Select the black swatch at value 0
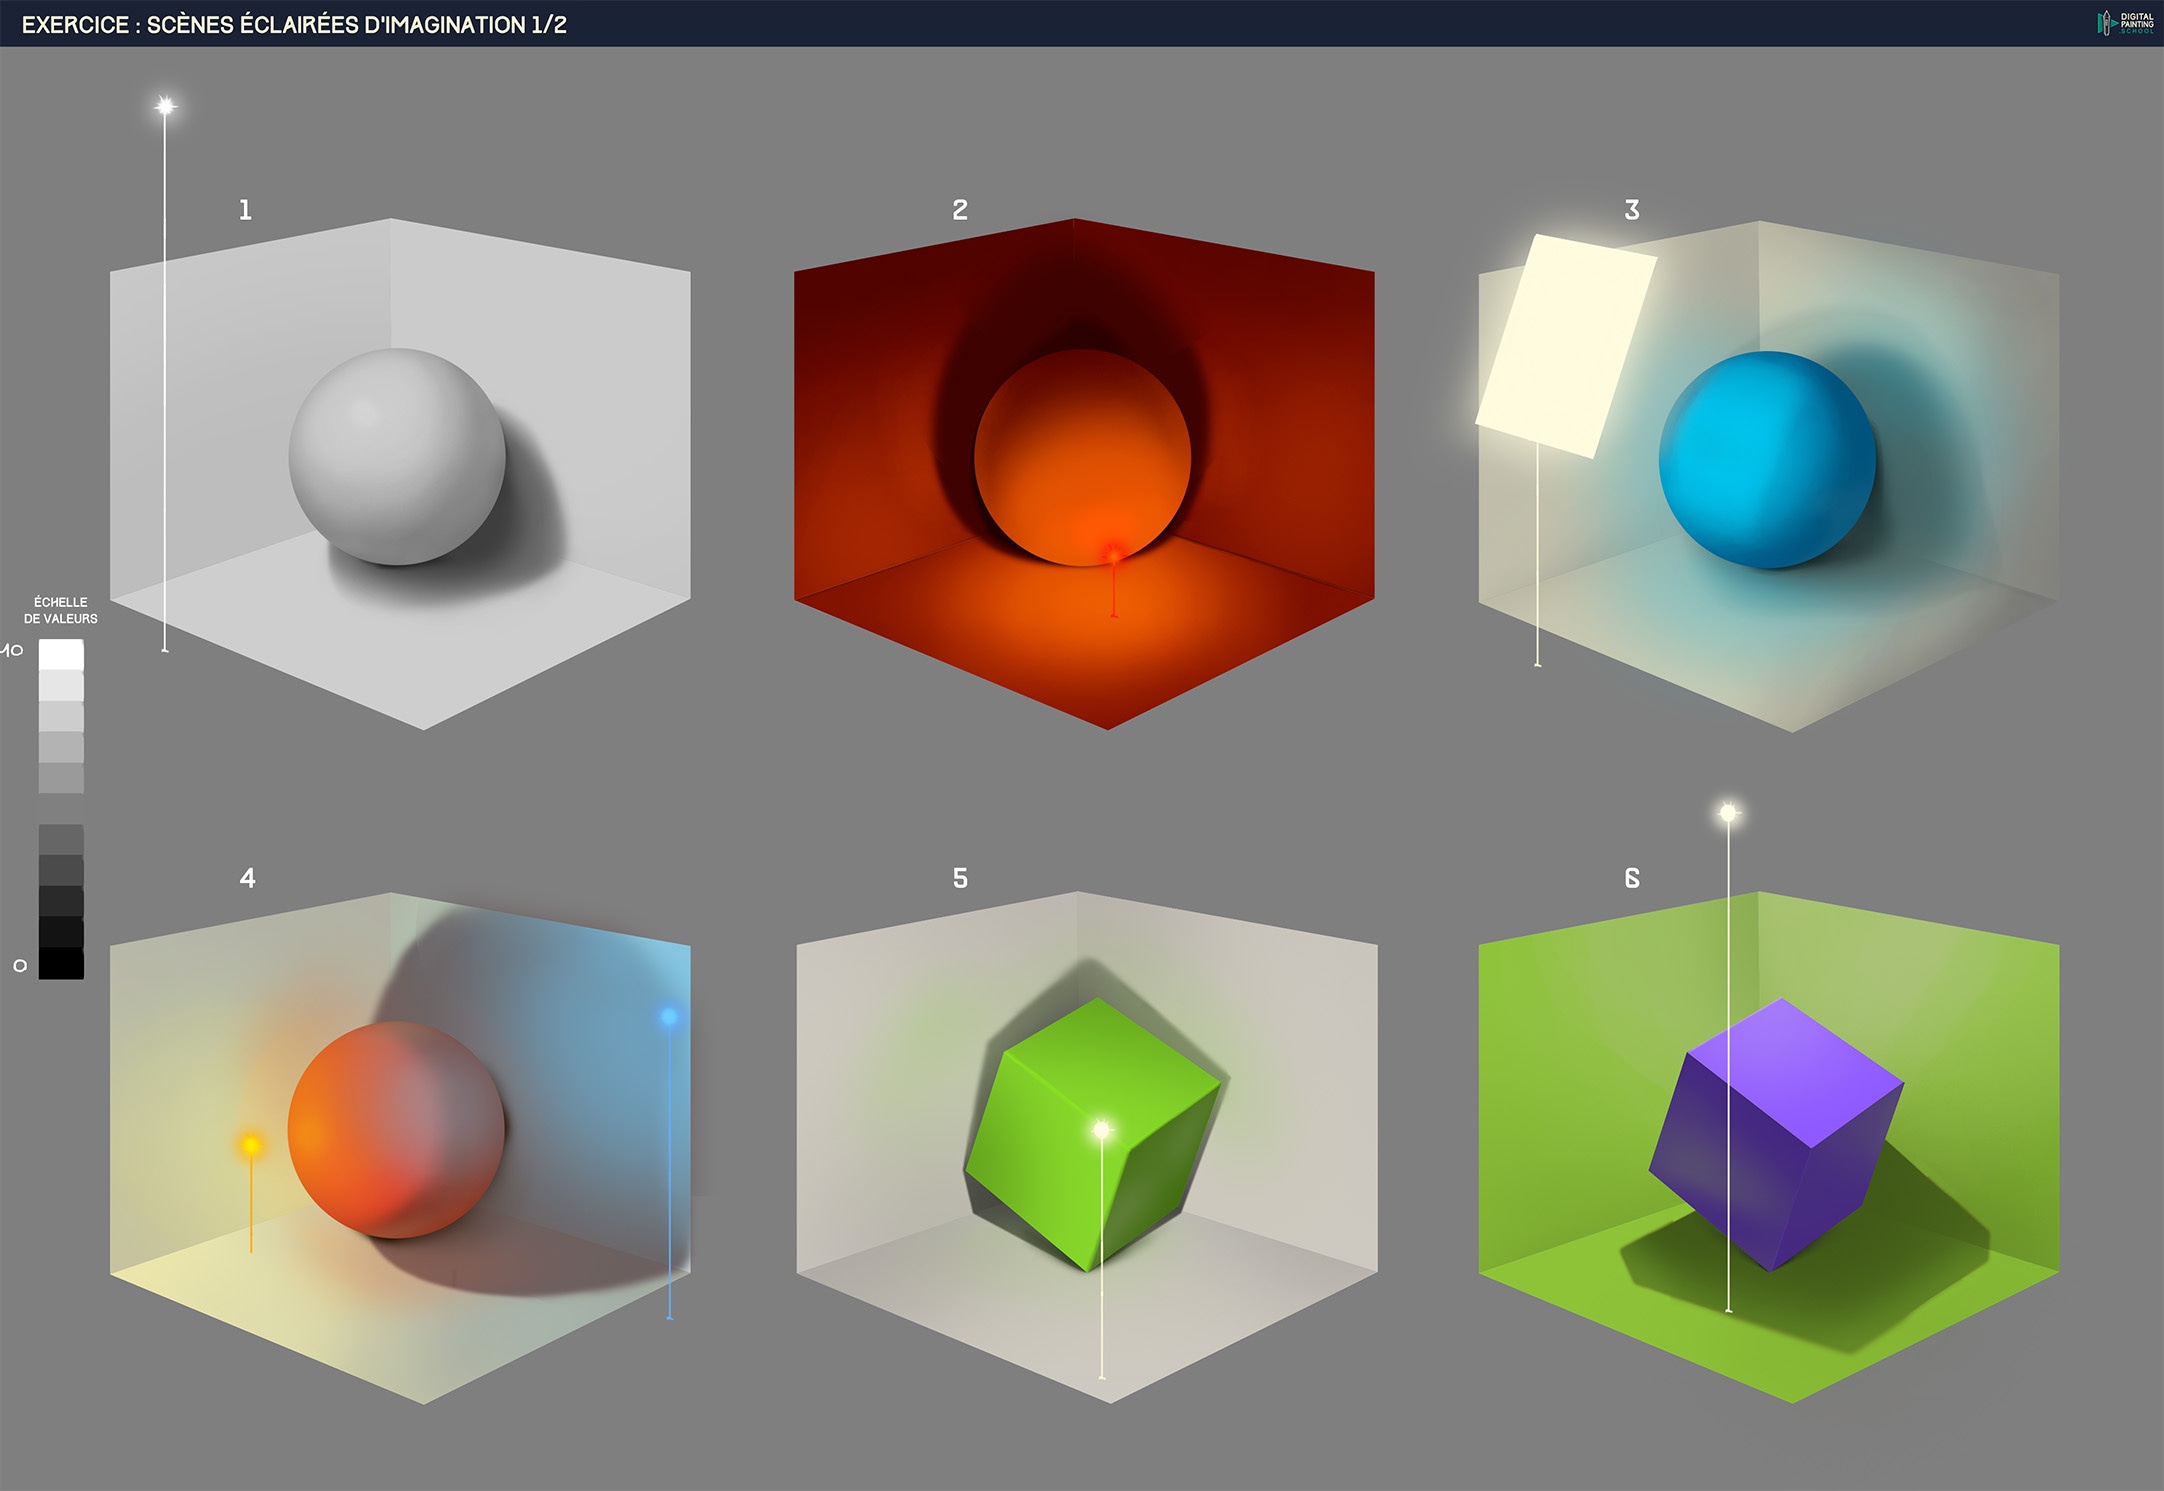This screenshot has width=2164, height=1491. coord(61,964)
